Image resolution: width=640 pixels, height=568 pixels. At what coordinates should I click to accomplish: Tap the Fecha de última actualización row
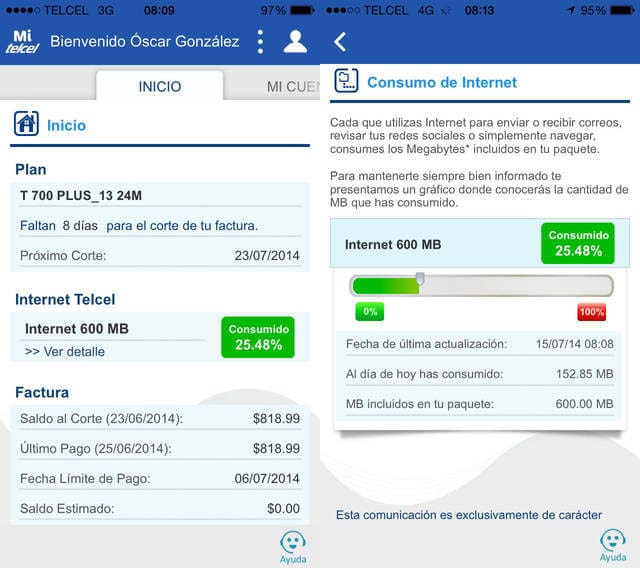480,344
